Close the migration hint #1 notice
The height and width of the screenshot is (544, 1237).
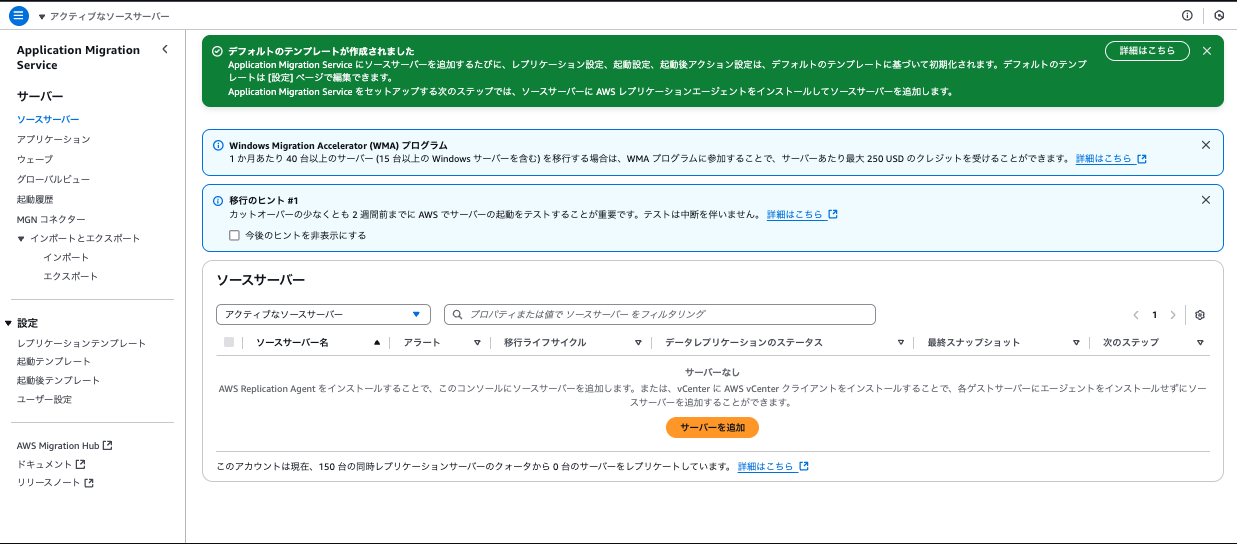(1206, 200)
